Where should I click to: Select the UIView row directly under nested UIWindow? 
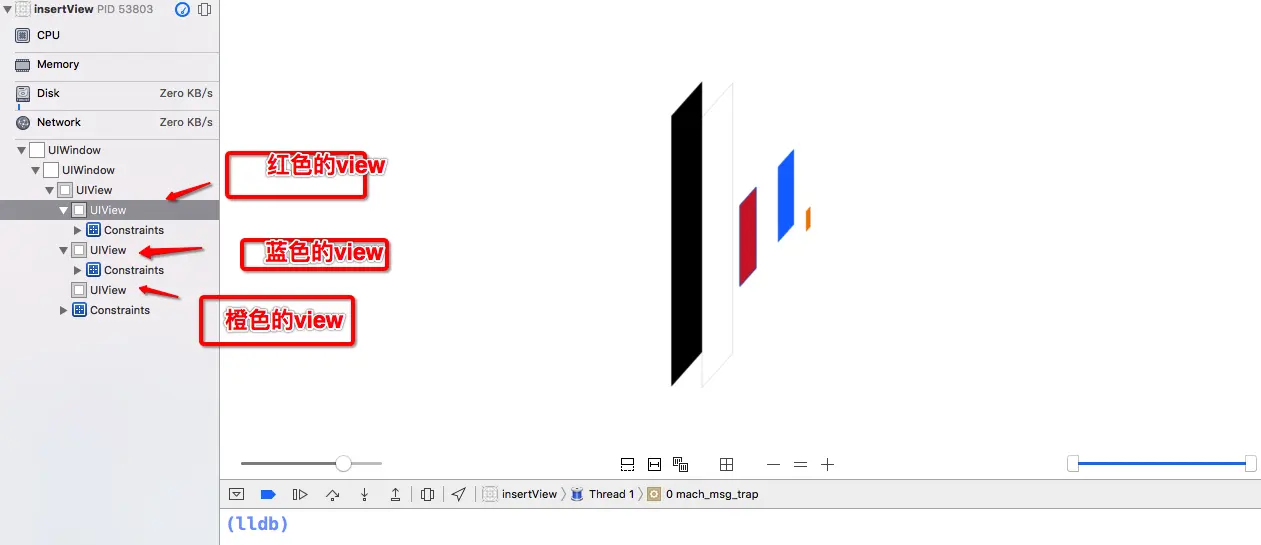point(109,190)
